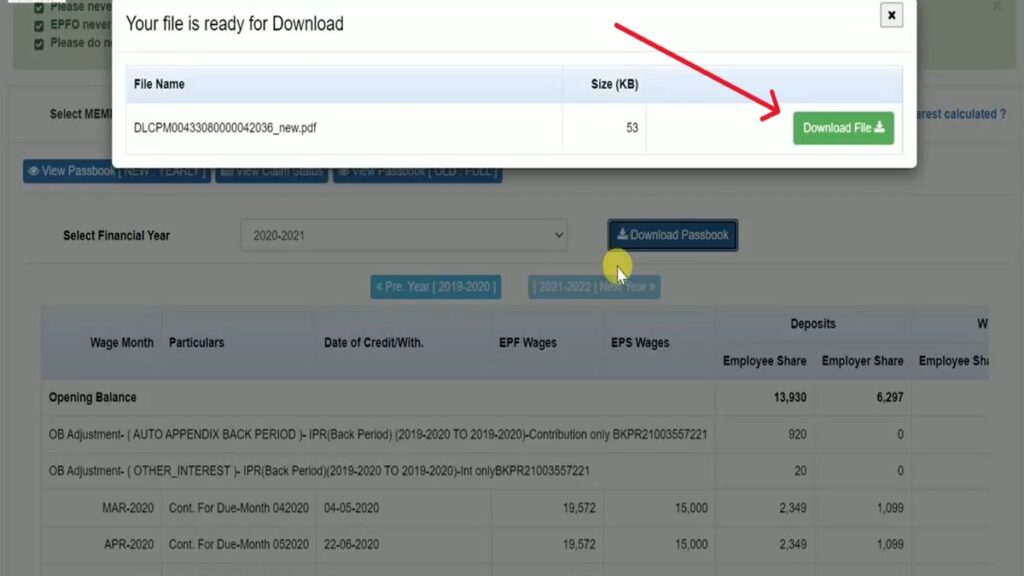Image resolution: width=1024 pixels, height=576 pixels.
Task: Click opening balance employer share 6,297
Action: (889, 398)
